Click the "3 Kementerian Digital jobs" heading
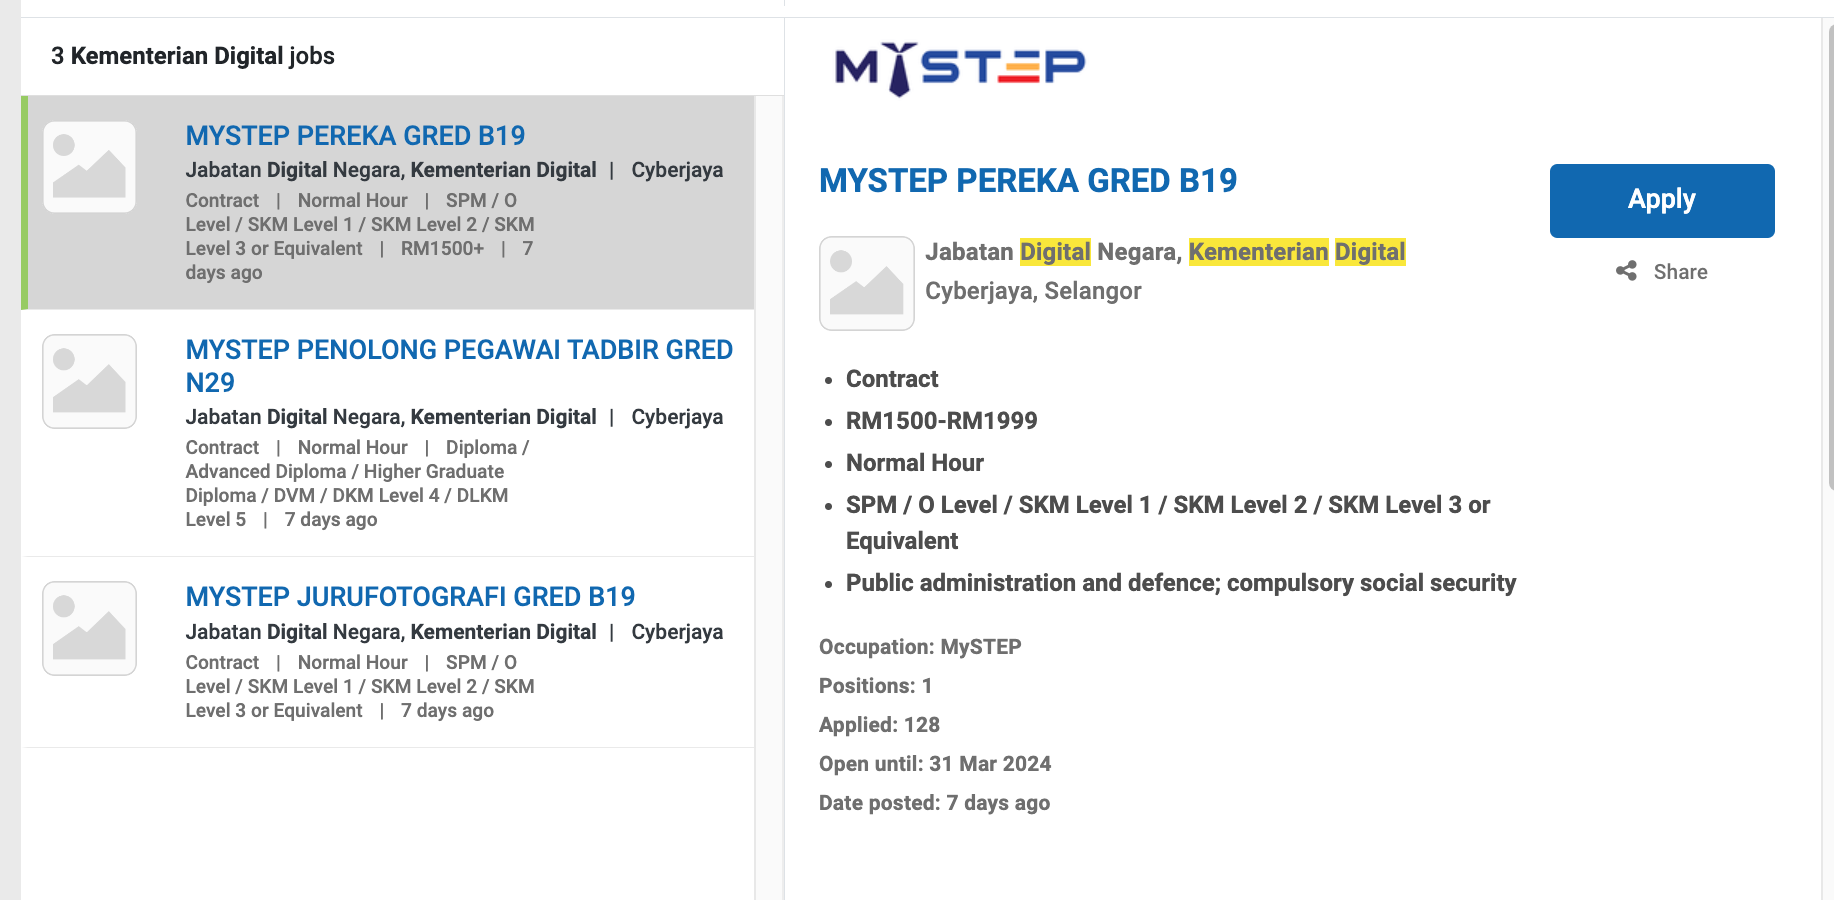Image resolution: width=1834 pixels, height=900 pixels. tap(193, 56)
